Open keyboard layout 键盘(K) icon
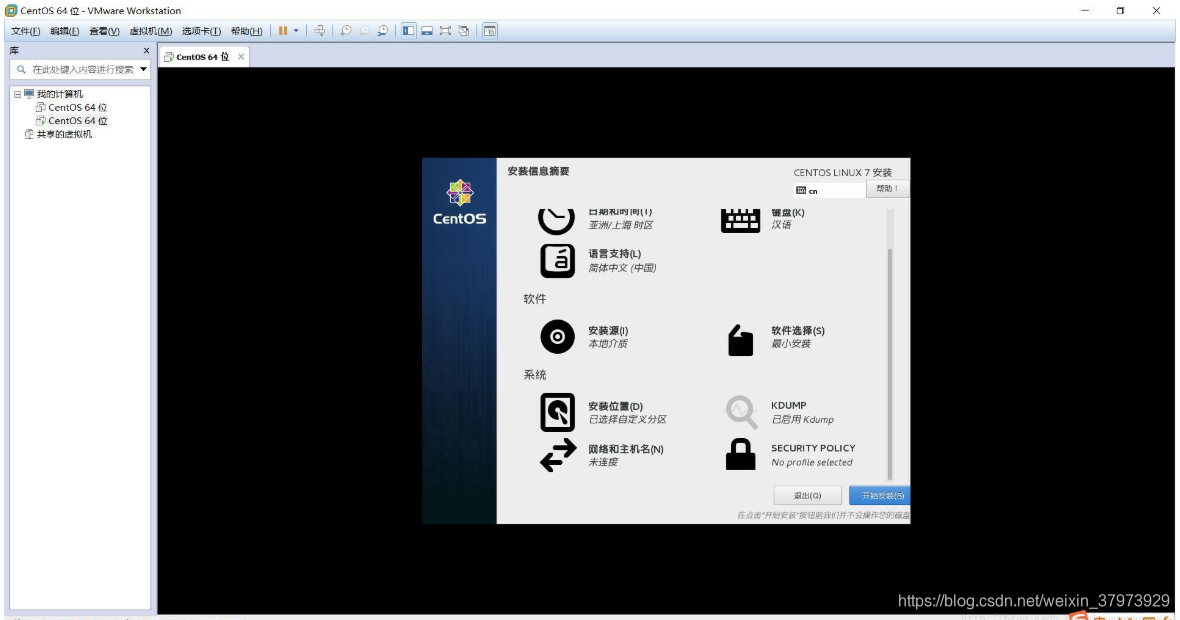The height and width of the screenshot is (620, 1180). pyautogui.click(x=741, y=220)
